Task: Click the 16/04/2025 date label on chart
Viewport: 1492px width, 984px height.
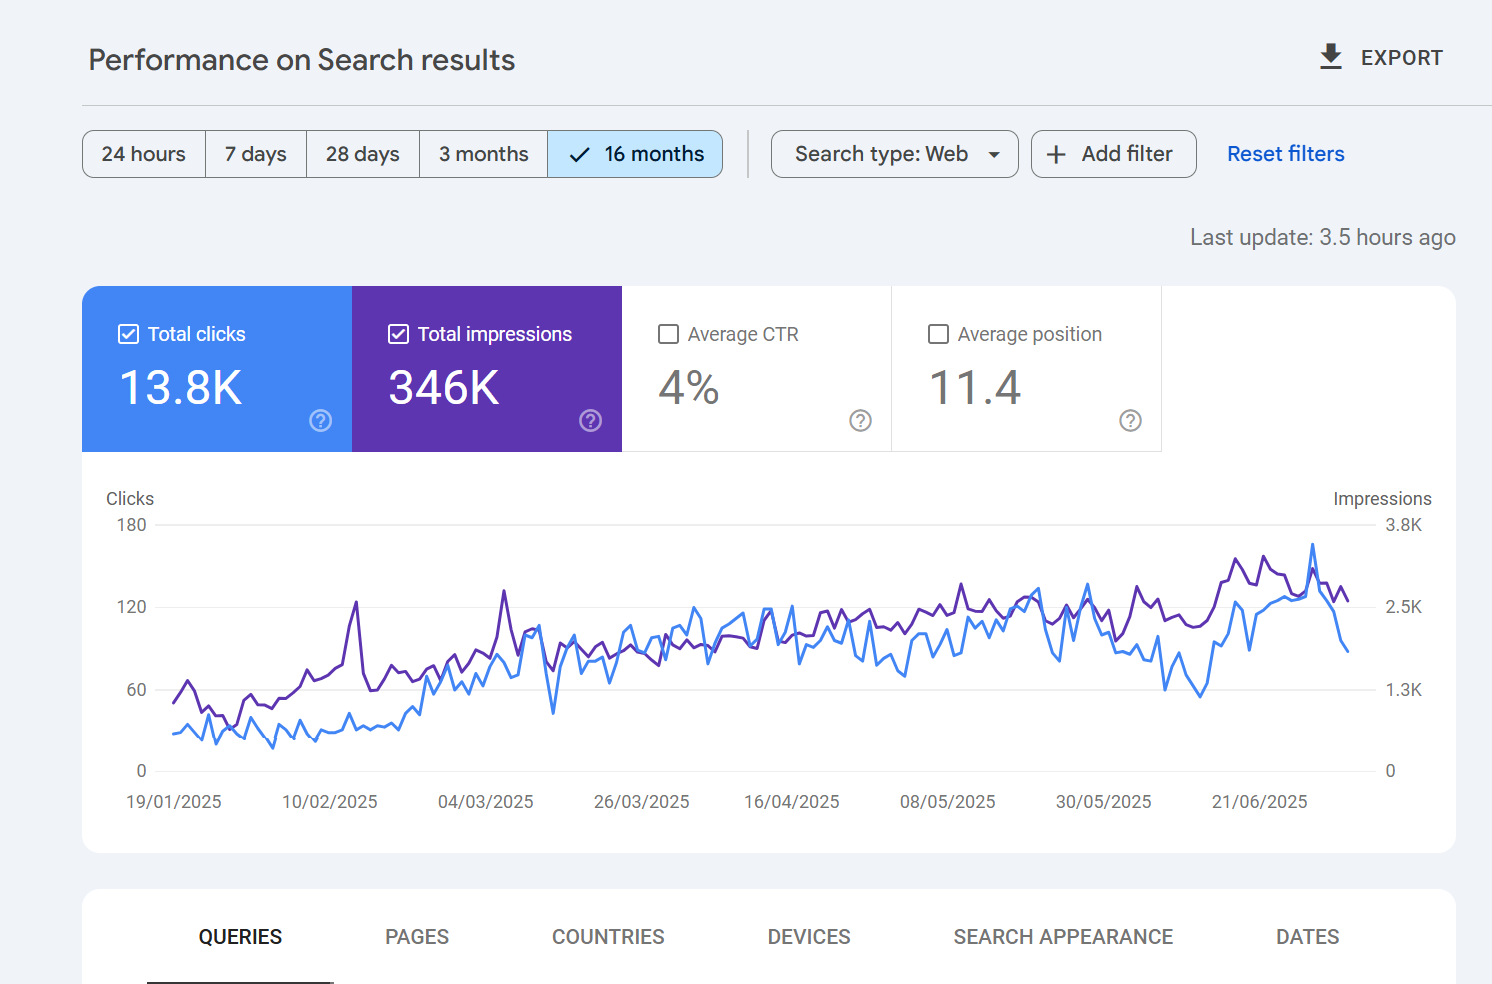Action: [792, 802]
